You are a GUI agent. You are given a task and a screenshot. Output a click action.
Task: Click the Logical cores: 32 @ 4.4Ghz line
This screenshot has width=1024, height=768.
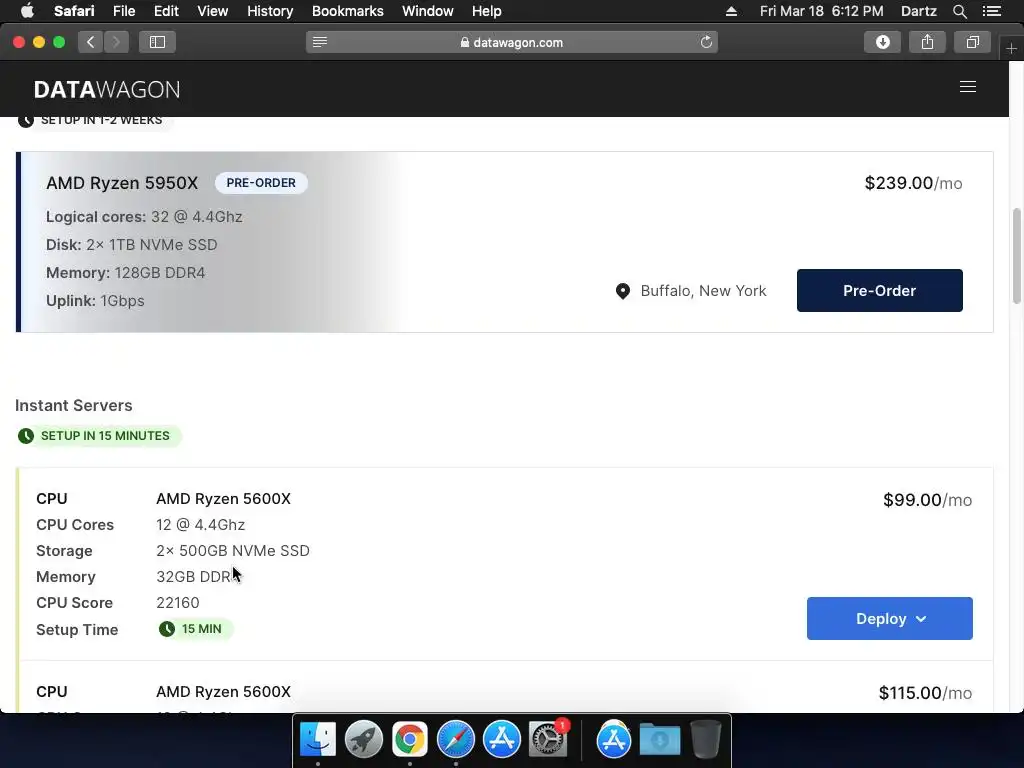pos(144,217)
